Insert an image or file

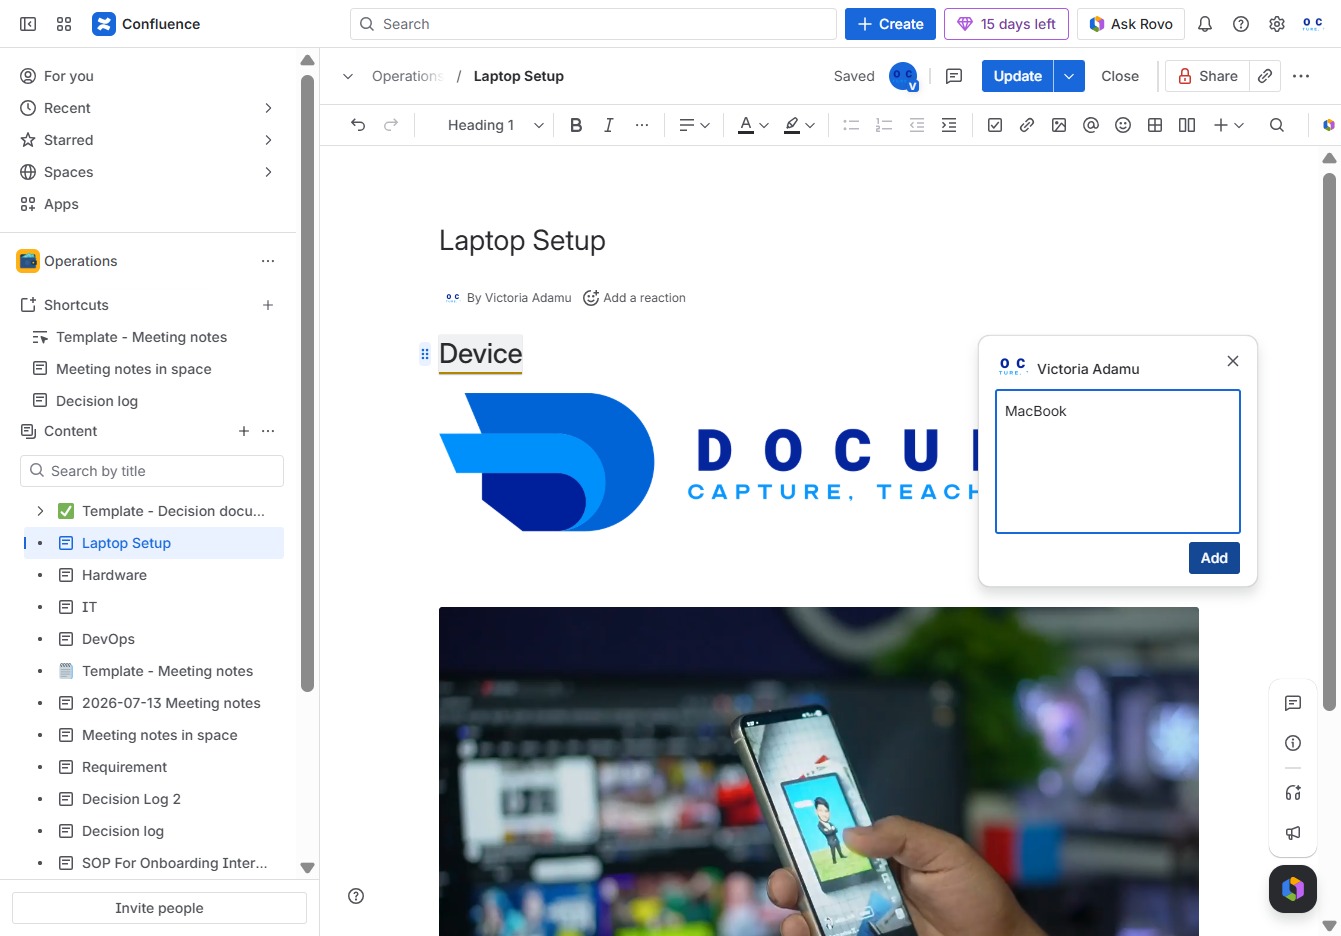[x=1059, y=125]
